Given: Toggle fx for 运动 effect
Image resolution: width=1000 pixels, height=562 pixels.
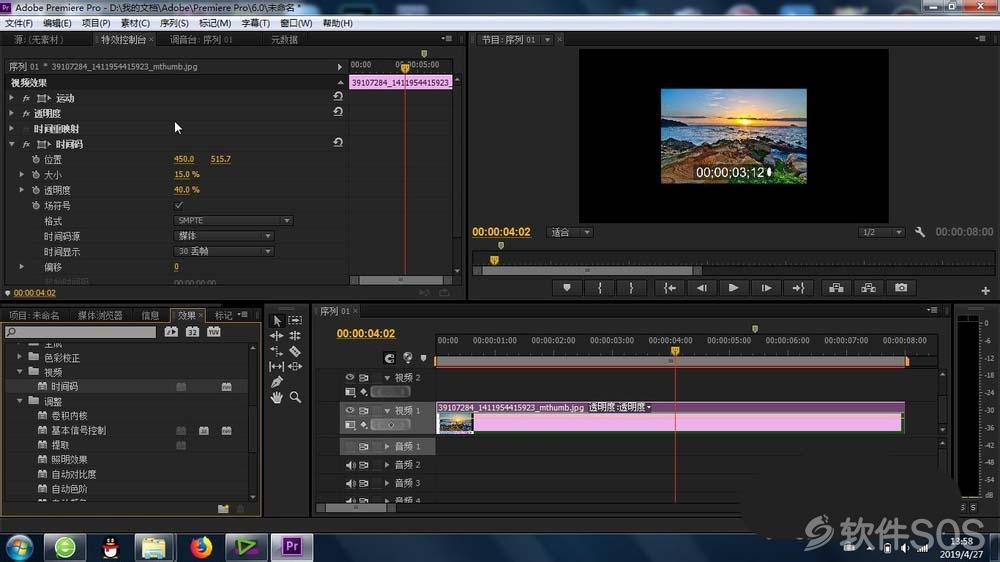Looking at the screenshot, I should tap(26, 98).
